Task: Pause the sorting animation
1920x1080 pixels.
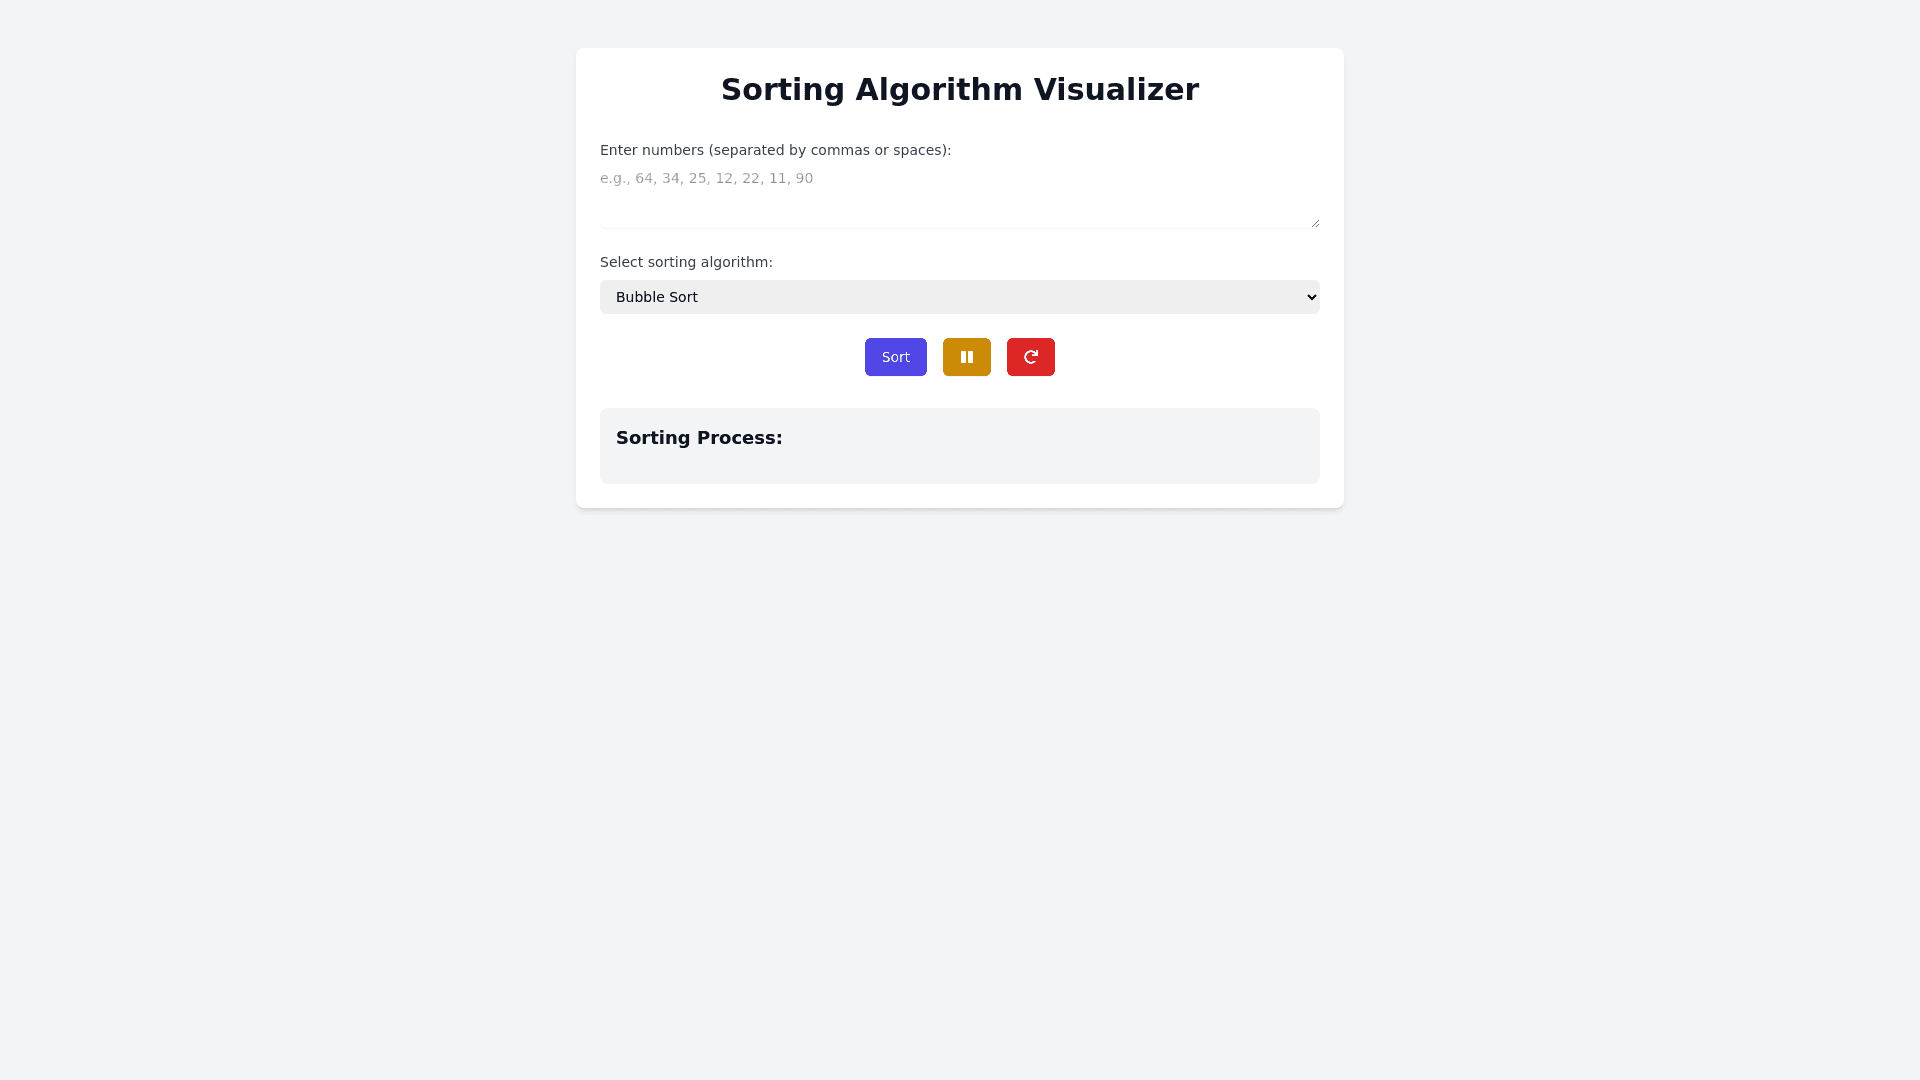Action: coord(966,357)
